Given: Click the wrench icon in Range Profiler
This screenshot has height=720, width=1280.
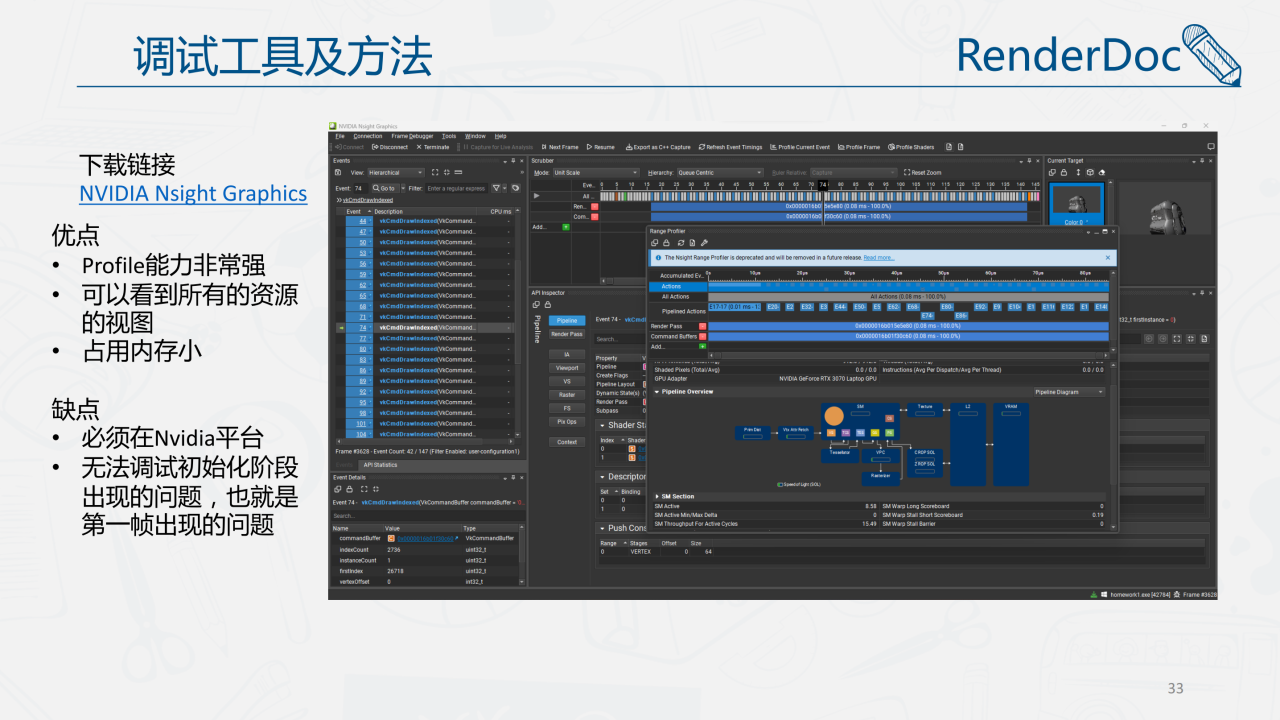Looking at the screenshot, I should [x=704, y=243].
